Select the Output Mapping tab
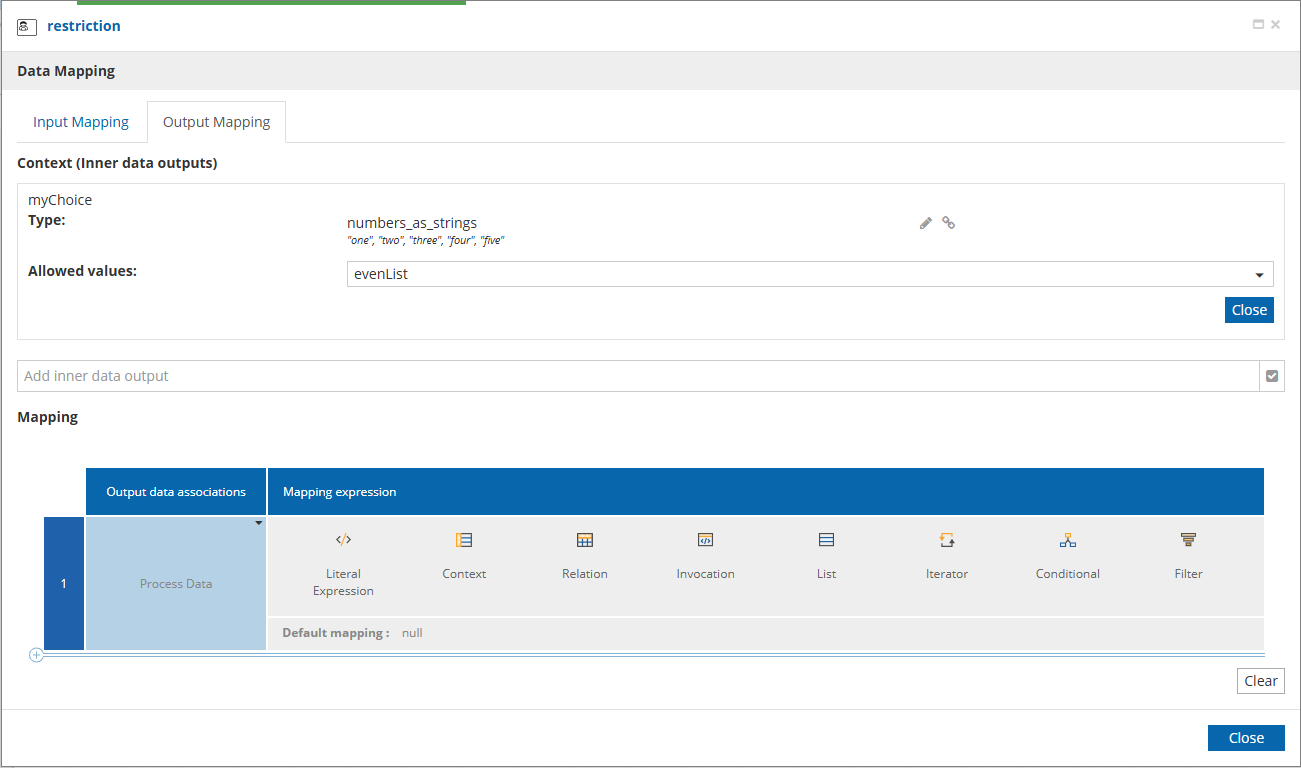The image size is (1301, 768). tap(216, 122)
